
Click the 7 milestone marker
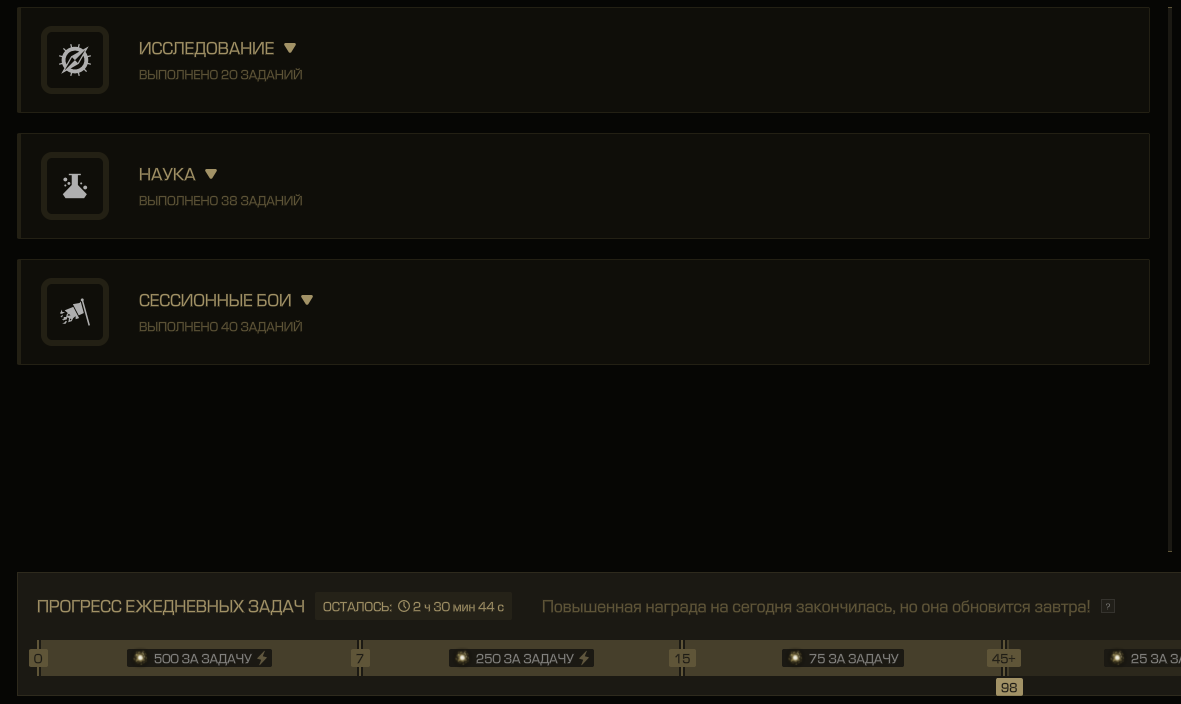(x=360, y=658)
